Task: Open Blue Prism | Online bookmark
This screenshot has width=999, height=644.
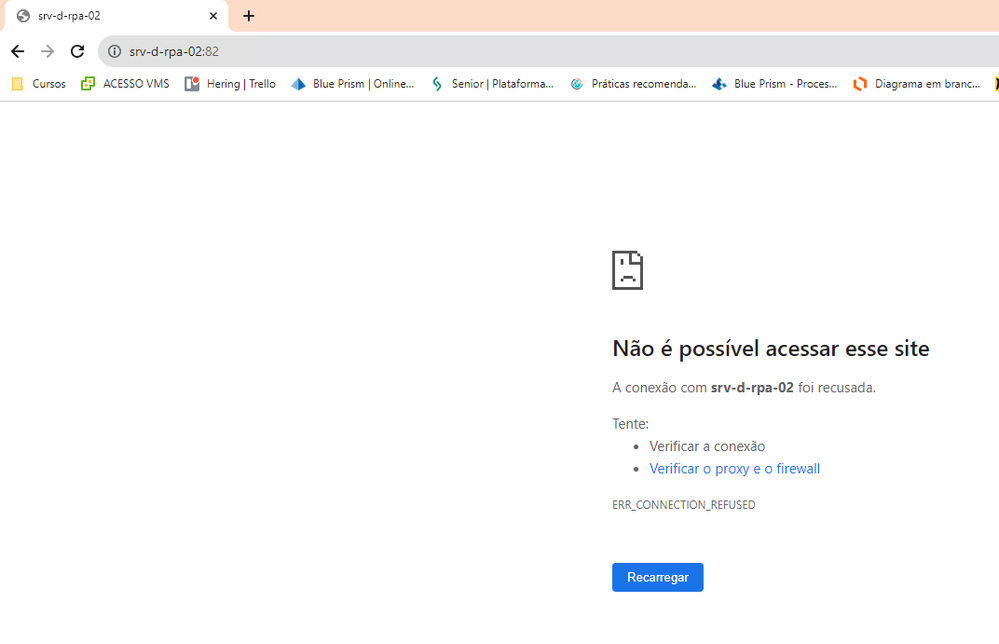Action: (x=352, y=84)
